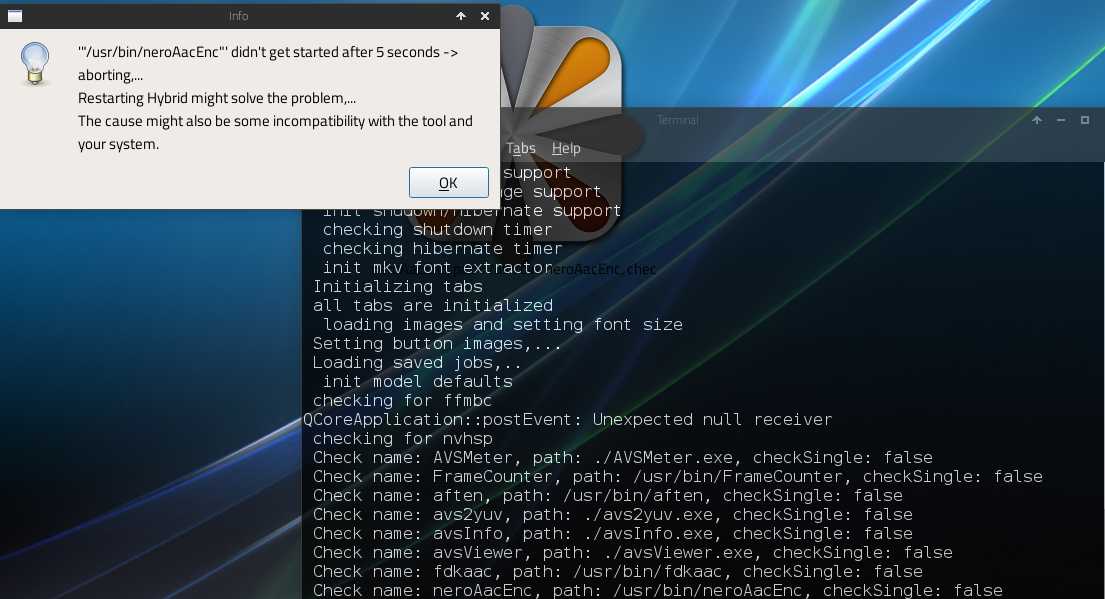Click the 'Restarting Hybrid might solve' message line

[x=217, y=98]
